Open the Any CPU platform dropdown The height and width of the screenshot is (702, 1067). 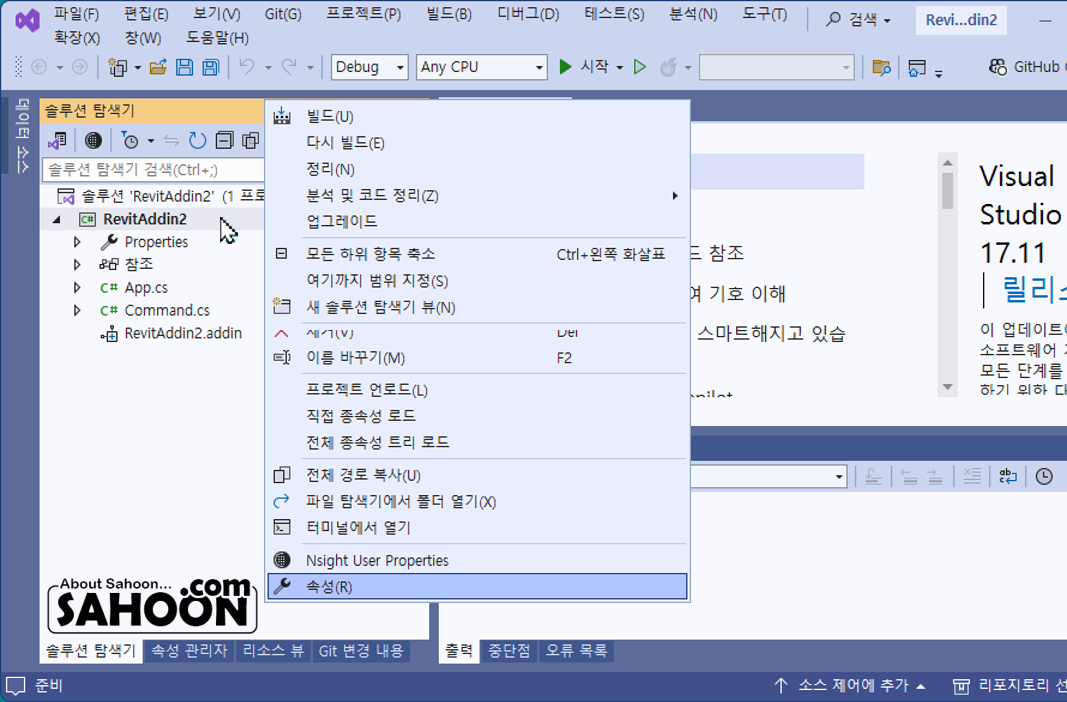tap(482, 67)
